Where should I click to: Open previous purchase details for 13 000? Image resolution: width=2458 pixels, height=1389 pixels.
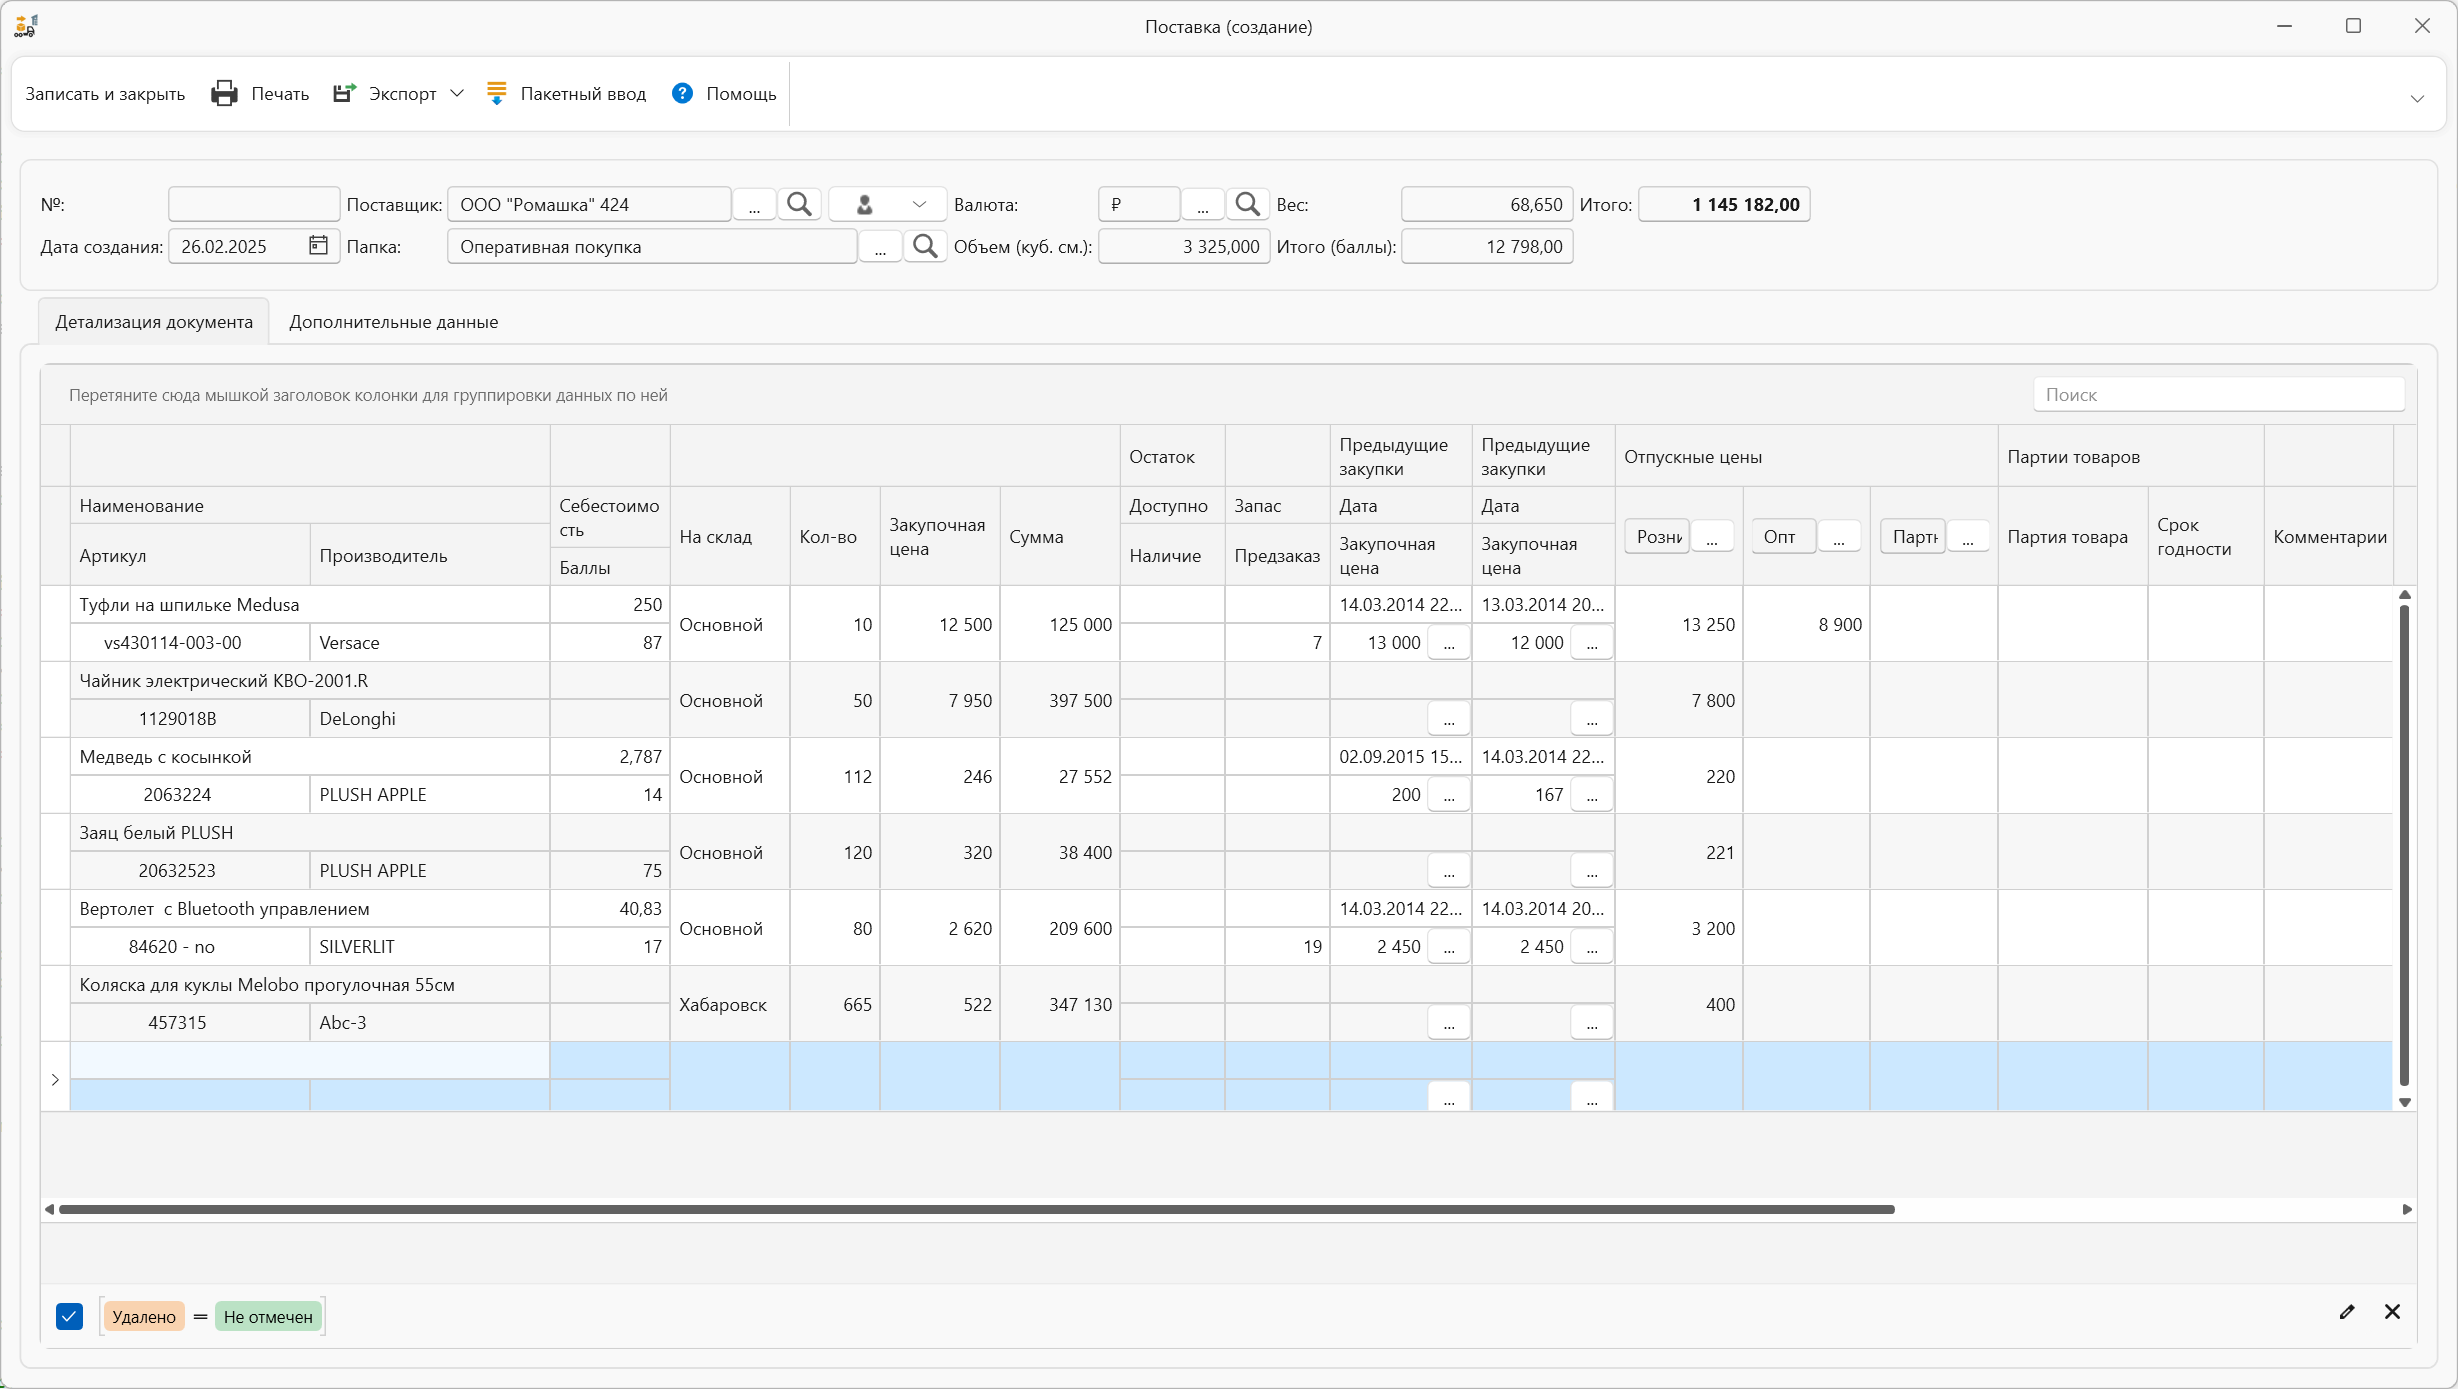click(1449, 643)
